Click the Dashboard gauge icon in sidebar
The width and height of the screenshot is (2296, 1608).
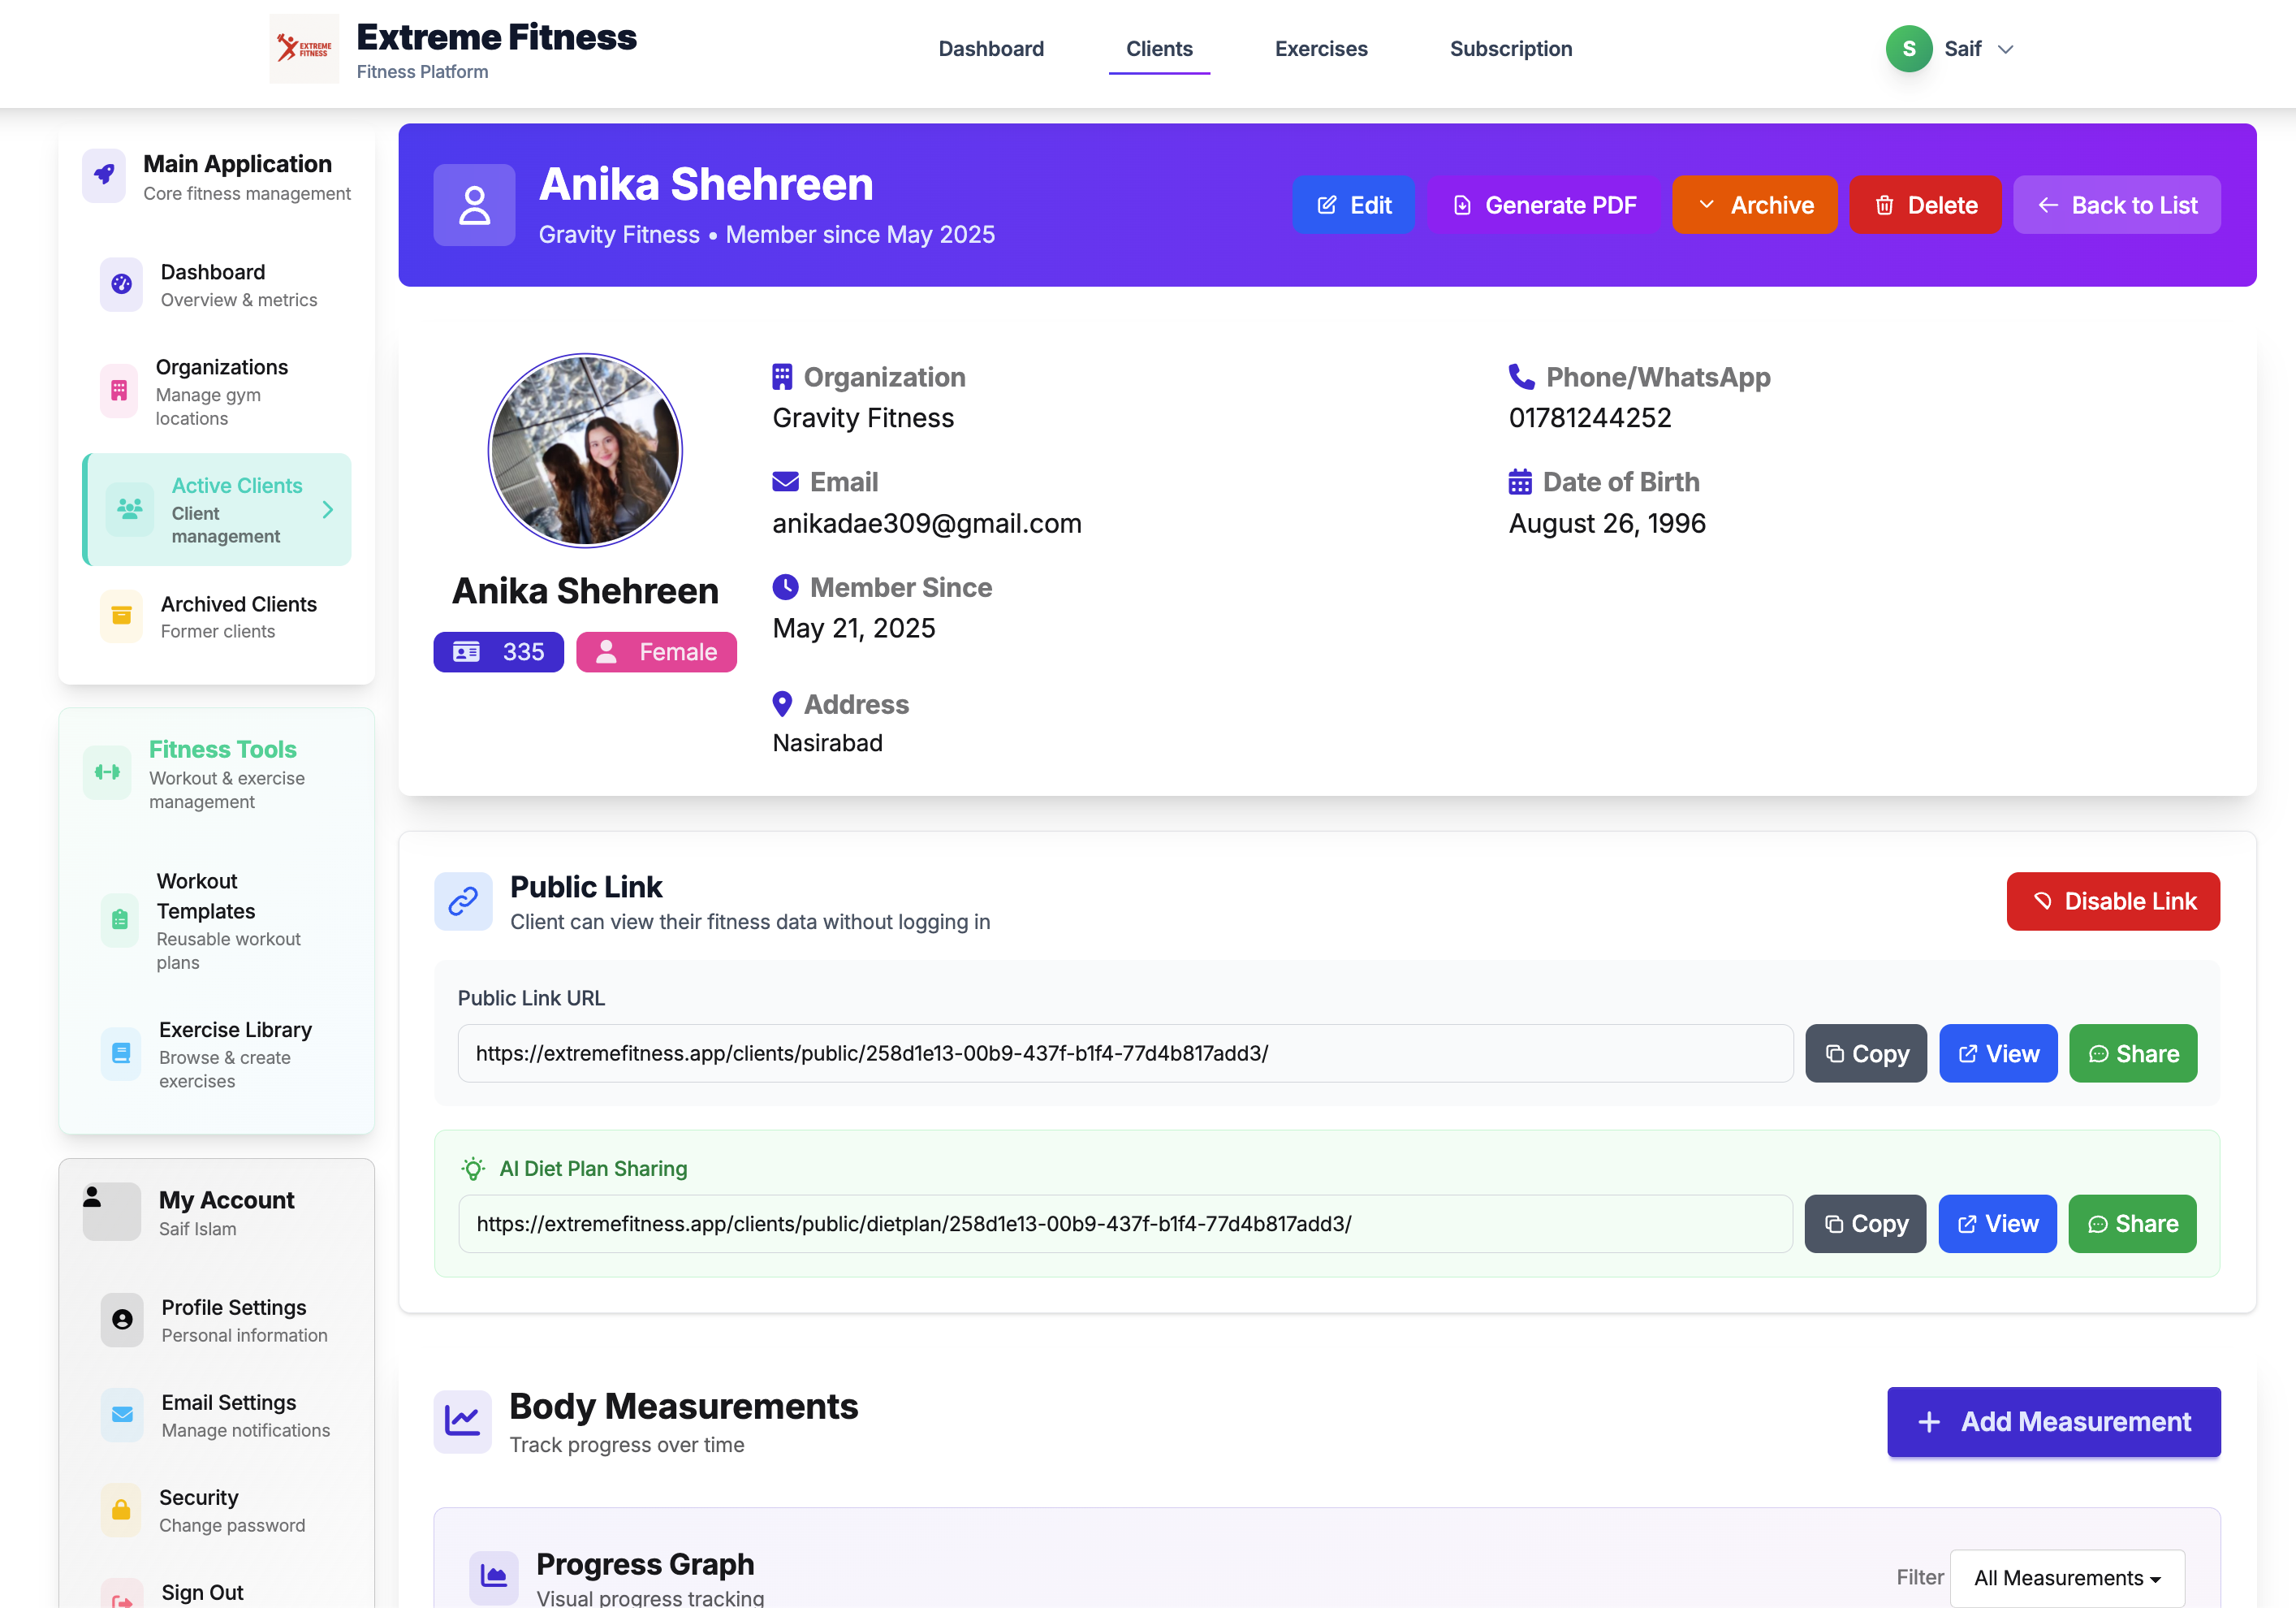click(x=121, y=284)
